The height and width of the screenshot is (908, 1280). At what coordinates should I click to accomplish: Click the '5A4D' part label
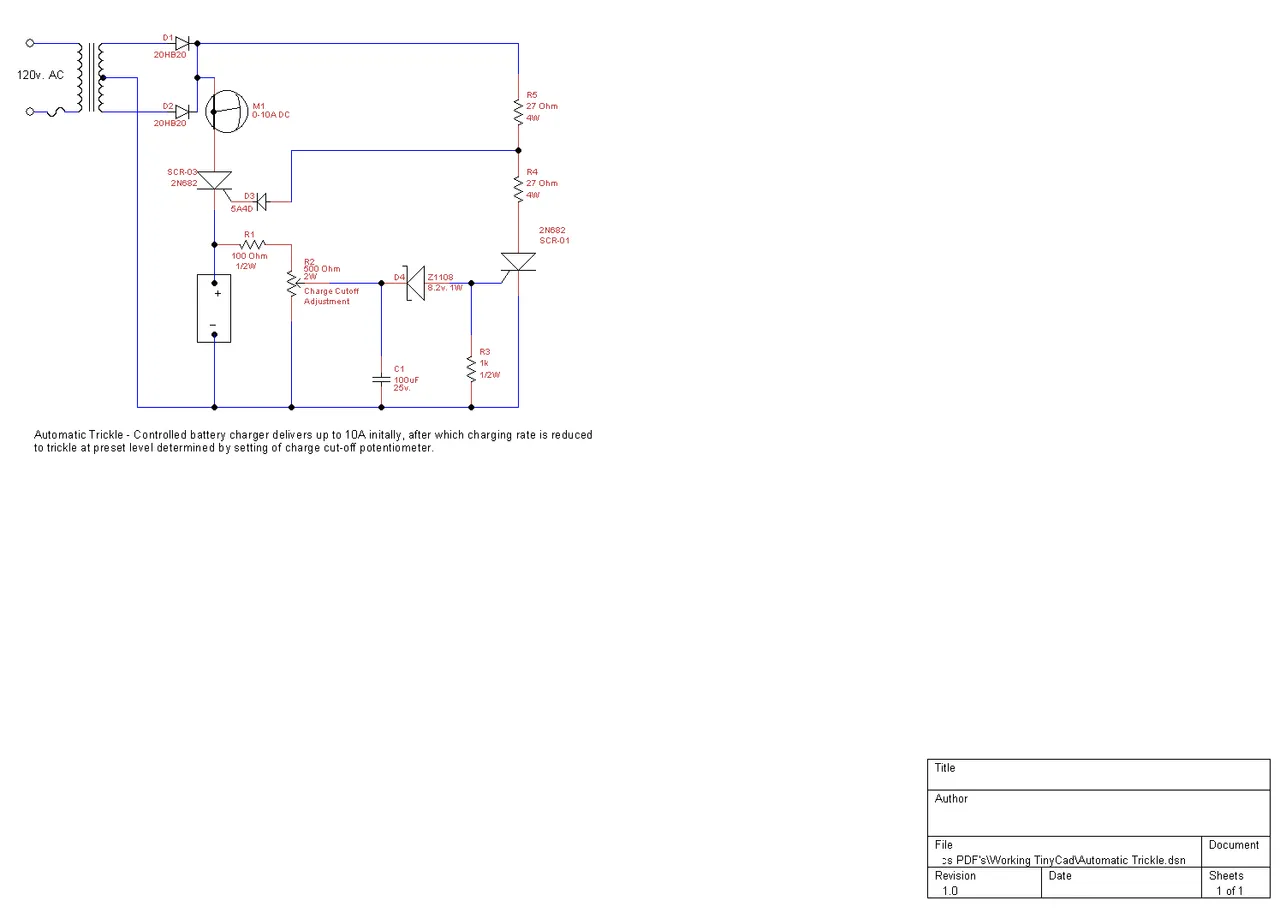pyautogui.click(x=241, y=209)
